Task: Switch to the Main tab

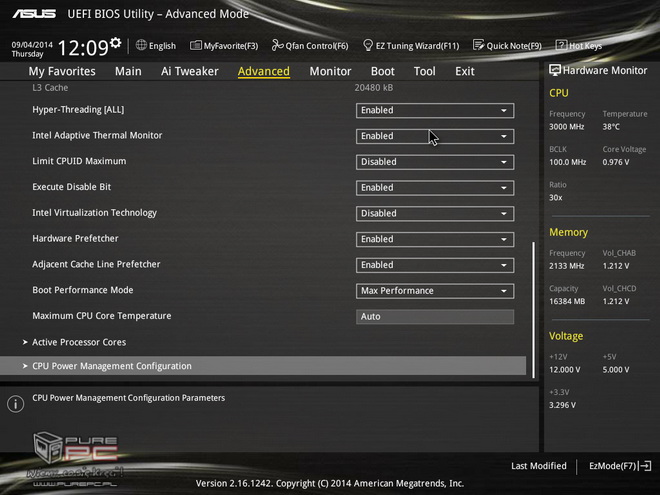Action: coord(128,71)
